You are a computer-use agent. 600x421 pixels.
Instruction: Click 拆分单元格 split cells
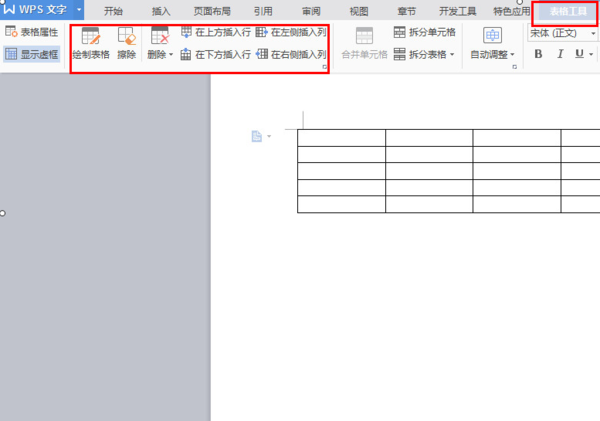[x=425, y=32]
